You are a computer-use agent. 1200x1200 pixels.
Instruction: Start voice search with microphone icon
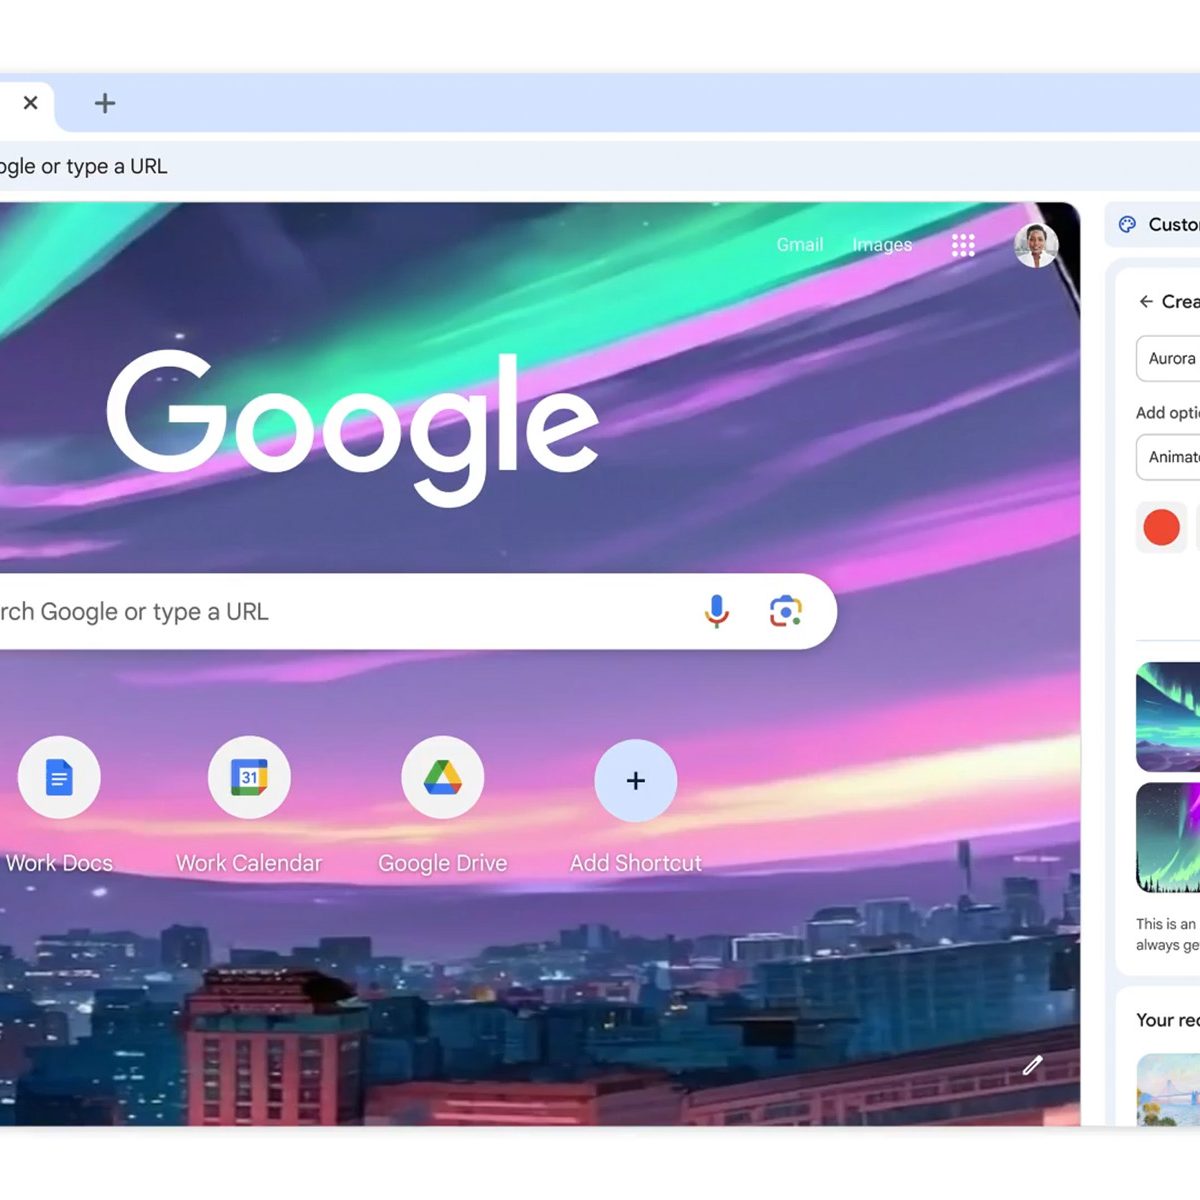(717, 611)
